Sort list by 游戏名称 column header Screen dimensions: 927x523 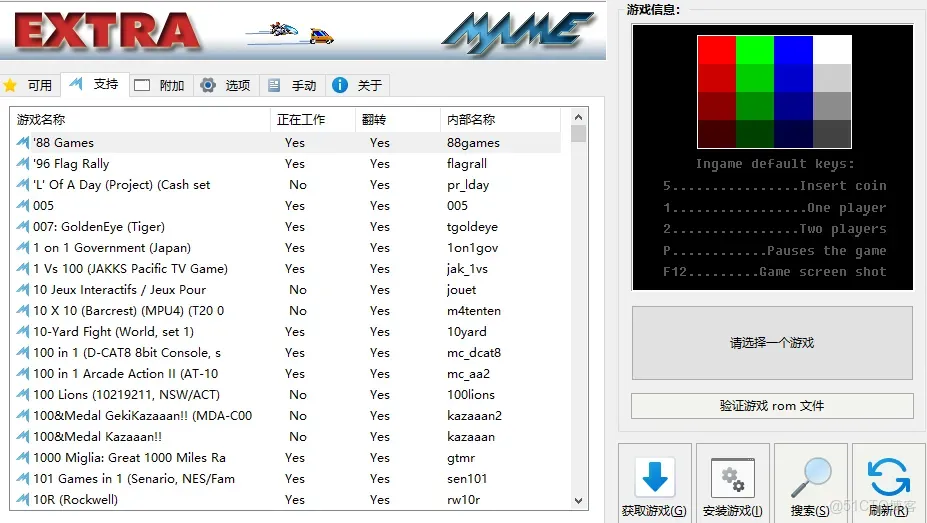(x=140, y=119)
